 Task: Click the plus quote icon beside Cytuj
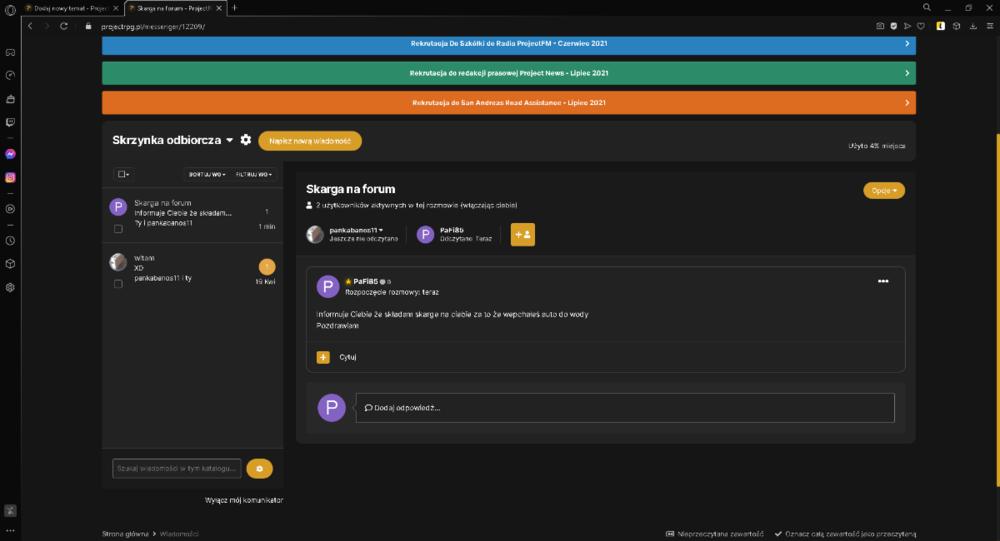[323, 357]
